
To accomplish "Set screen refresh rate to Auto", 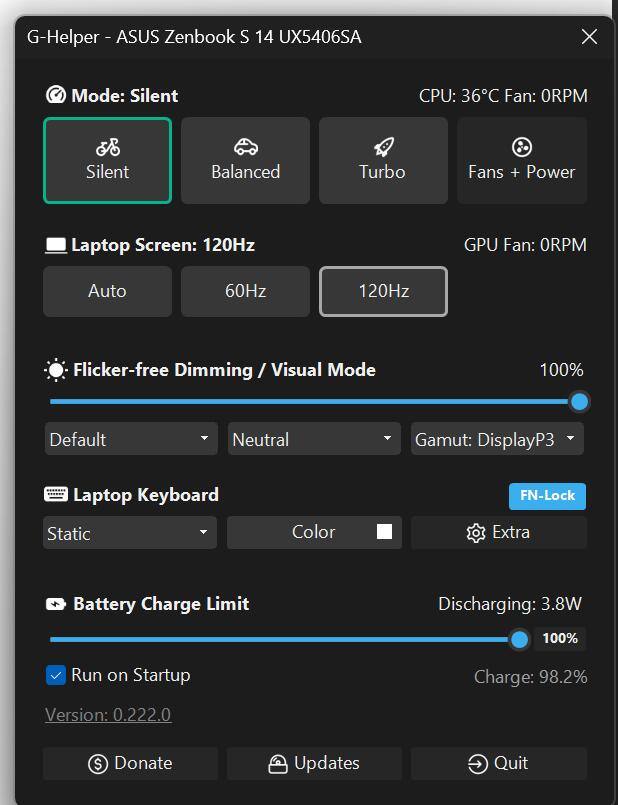I will click(107, 291).
